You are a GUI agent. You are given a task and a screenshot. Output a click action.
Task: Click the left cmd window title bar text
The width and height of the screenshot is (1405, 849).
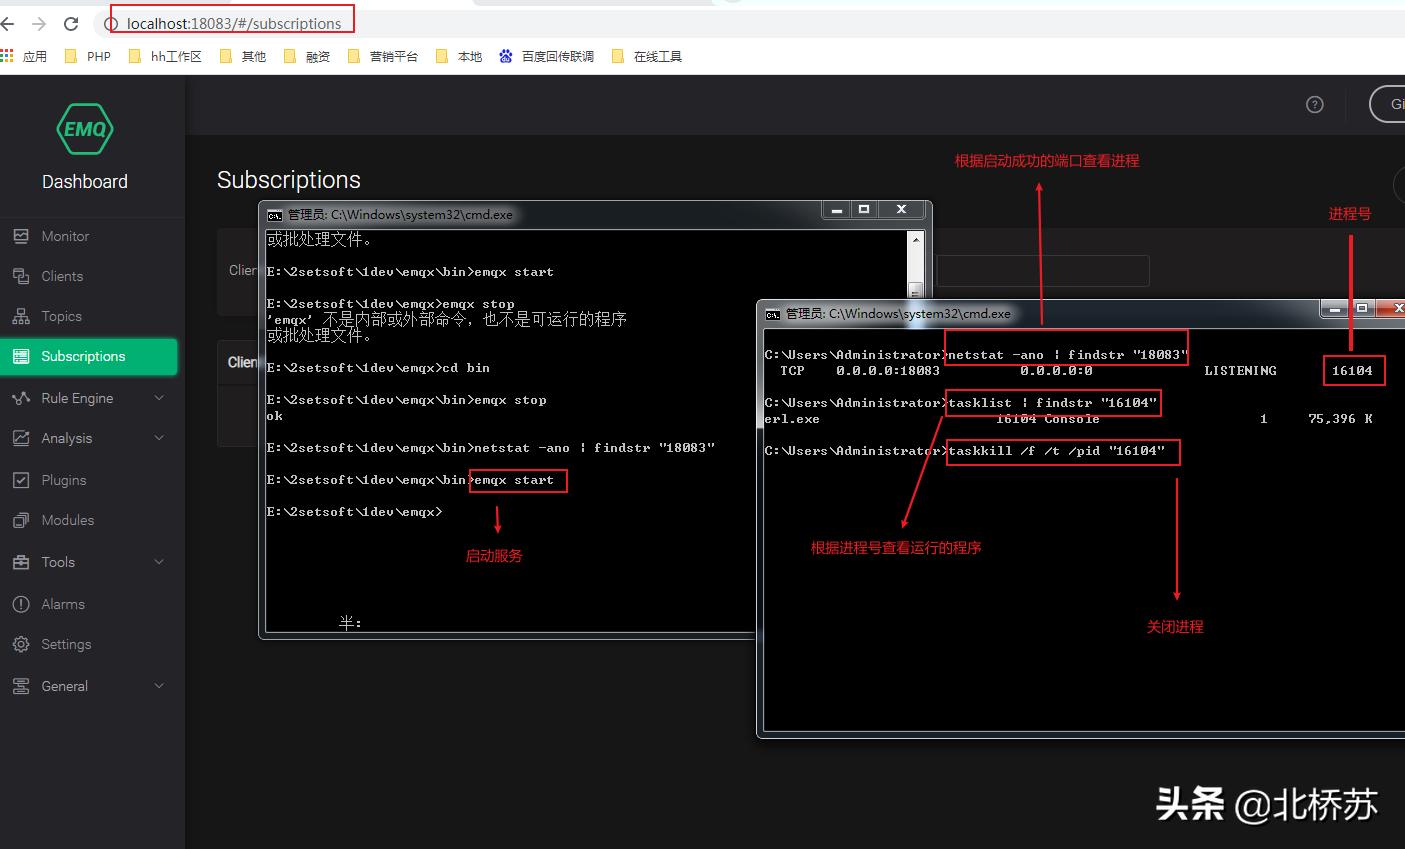pyautogui.click(x=400, y=214)
